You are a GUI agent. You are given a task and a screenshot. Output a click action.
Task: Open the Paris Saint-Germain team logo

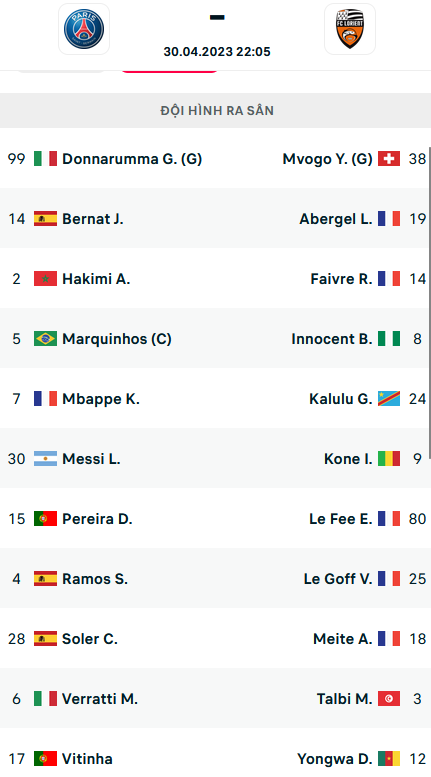pyautogui.click(x=84, y=29)
